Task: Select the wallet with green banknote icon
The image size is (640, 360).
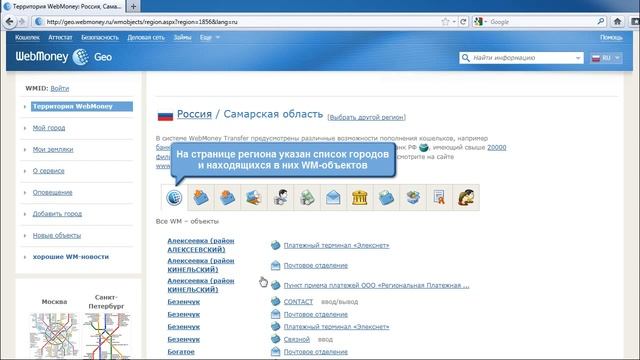Action: (x=386, y=198)
